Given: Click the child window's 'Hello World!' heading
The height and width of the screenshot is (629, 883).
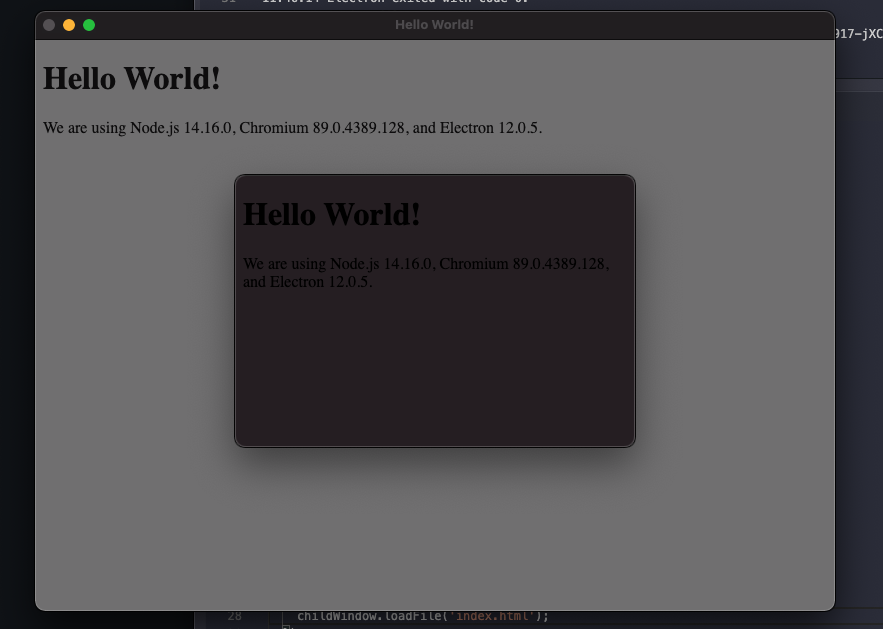Looking at the screenshot, I should point(331,214).
